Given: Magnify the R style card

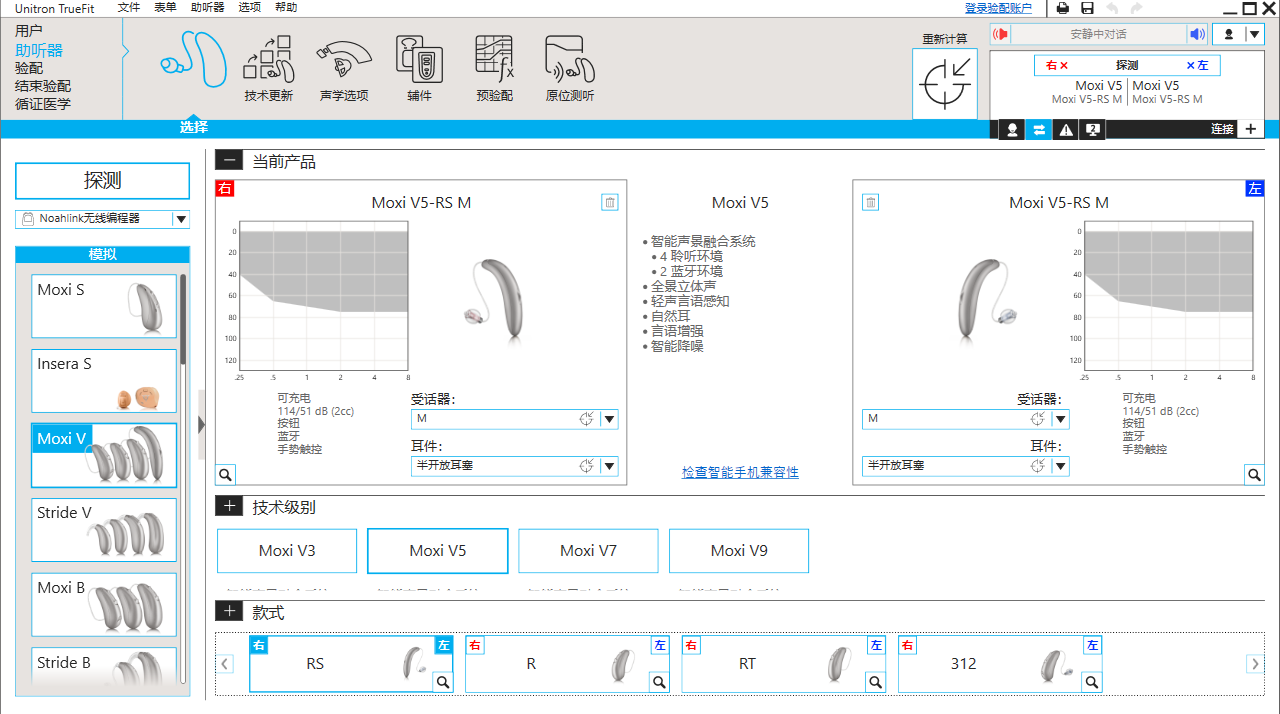Looking at the screenshot, I should pos(659,682).
